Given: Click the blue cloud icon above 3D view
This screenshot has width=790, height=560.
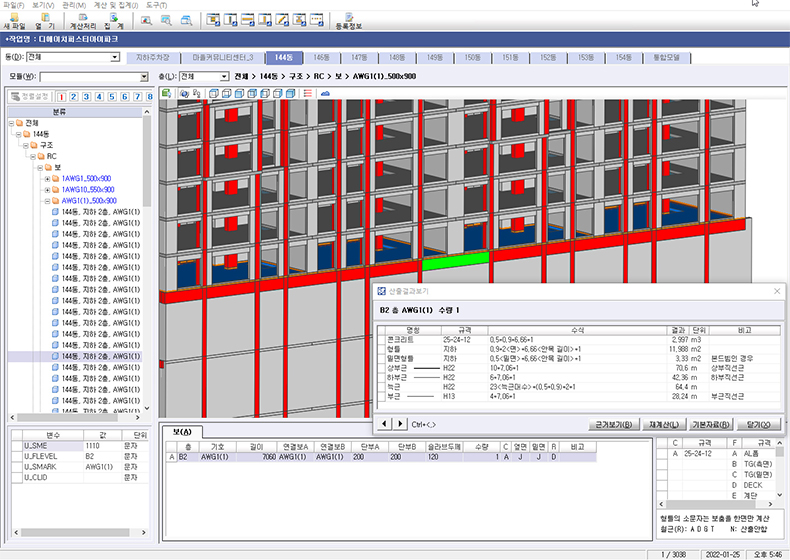Looking at the screenshot, I should tap(325, 93).
